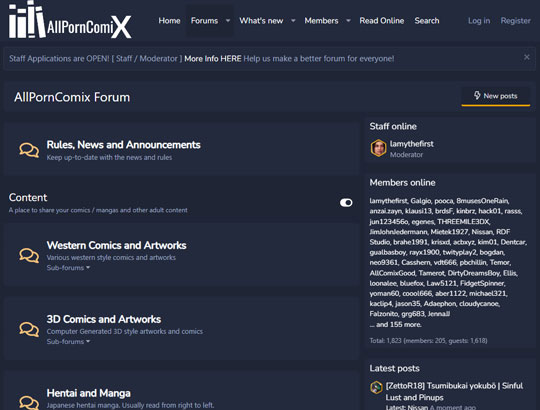Click the Register link
This screenshot has width=540, height=410.
(516, 21)
